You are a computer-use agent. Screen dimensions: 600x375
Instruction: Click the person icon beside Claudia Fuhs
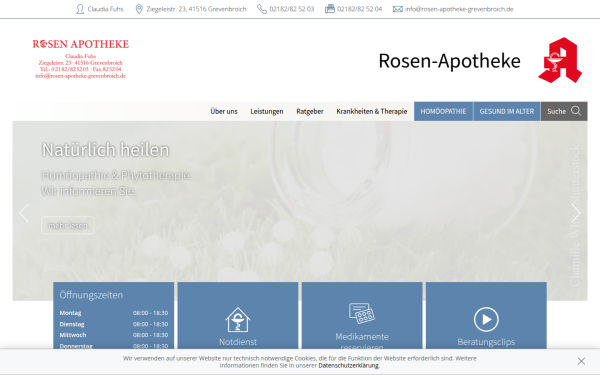80,9
